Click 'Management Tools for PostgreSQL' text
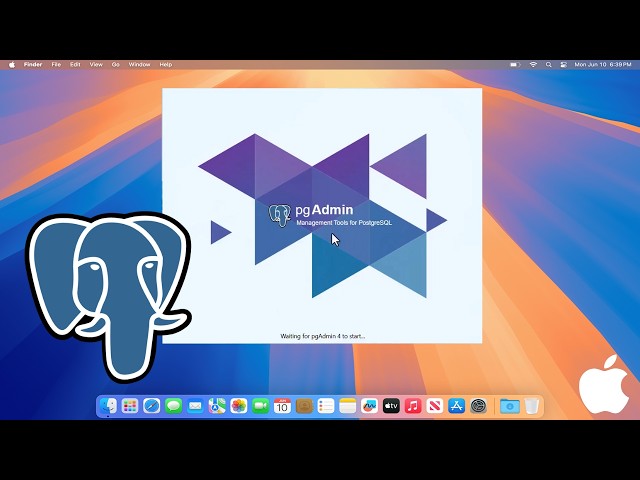 [344, 223]
